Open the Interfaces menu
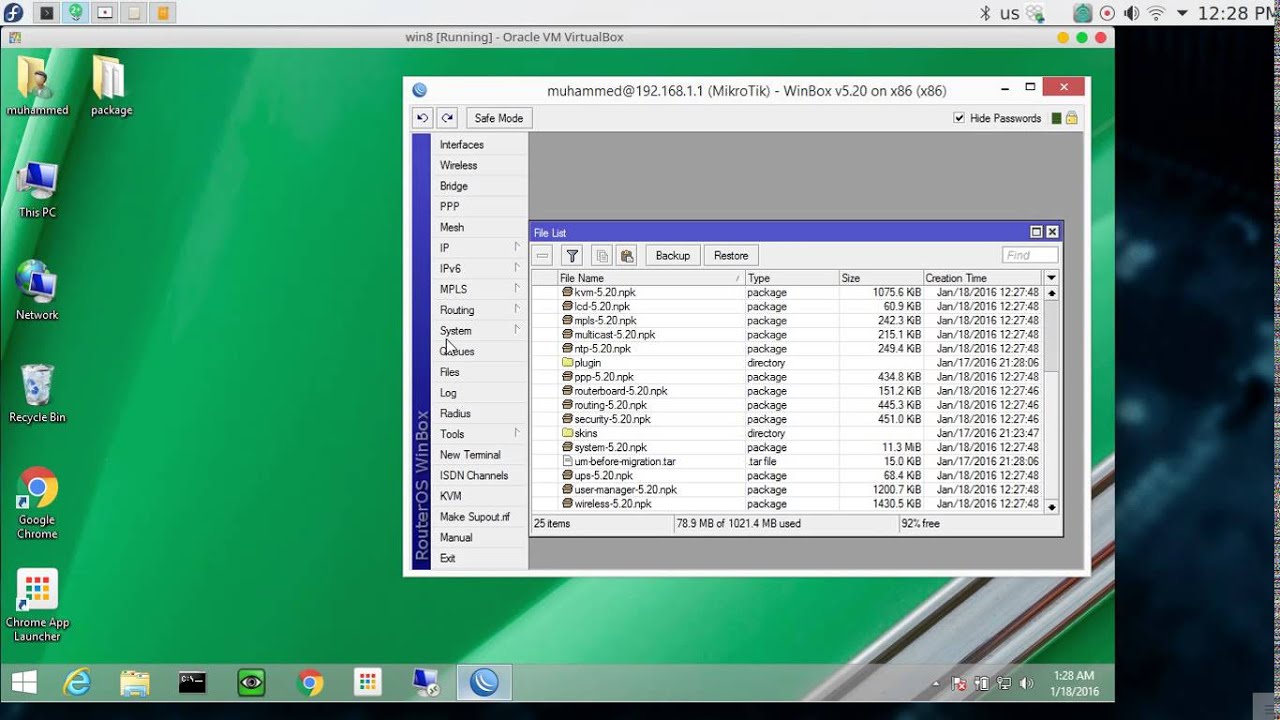The image size is (1280, 720). [x=462, y=145]
